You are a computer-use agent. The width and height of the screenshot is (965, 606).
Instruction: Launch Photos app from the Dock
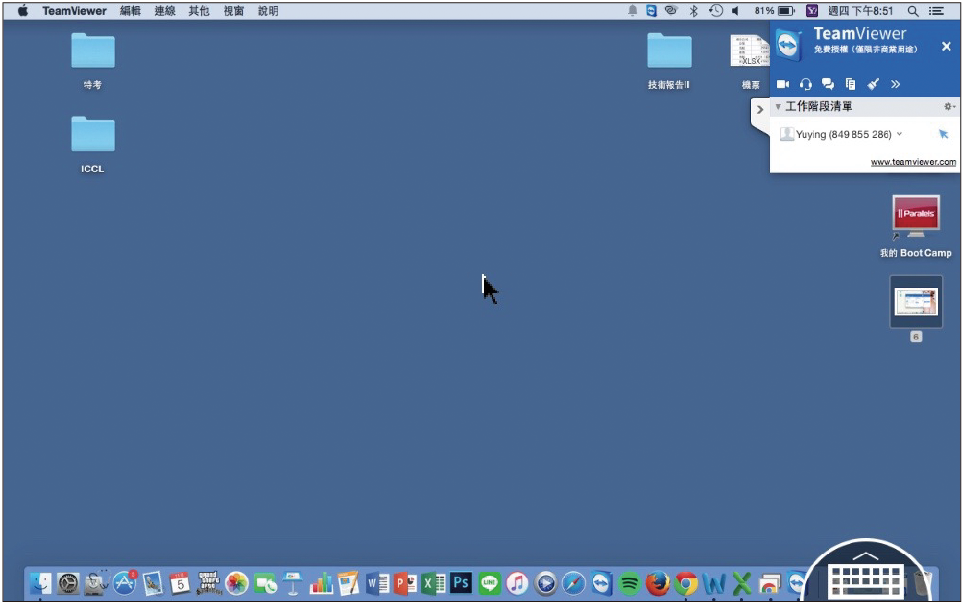pos(236,583)
